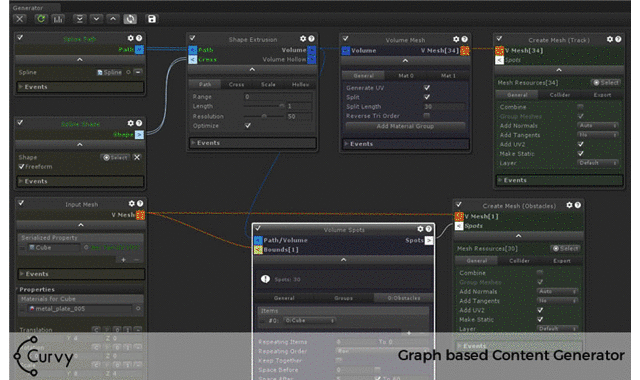The width and height of the screenshot is (640, 380).
Task: Open Create Mesh (Track) settings gear
Action: click(609, 39)
